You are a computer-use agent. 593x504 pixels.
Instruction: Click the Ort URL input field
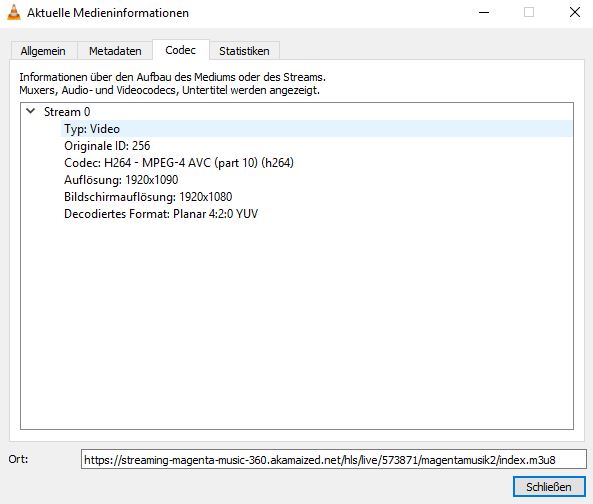click(x=334, y=460)
